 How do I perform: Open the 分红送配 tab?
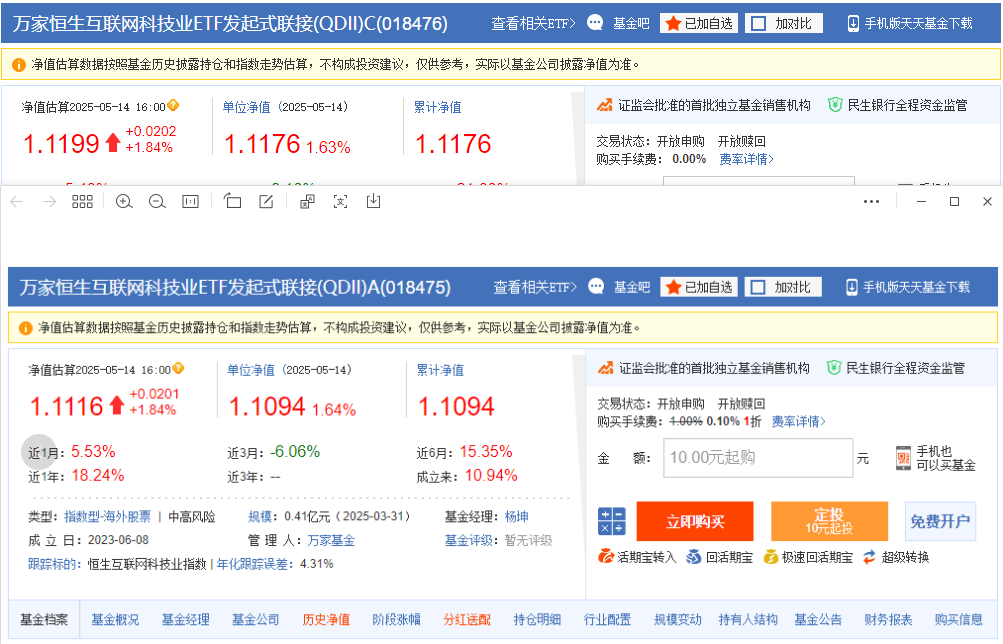[467, 619]
